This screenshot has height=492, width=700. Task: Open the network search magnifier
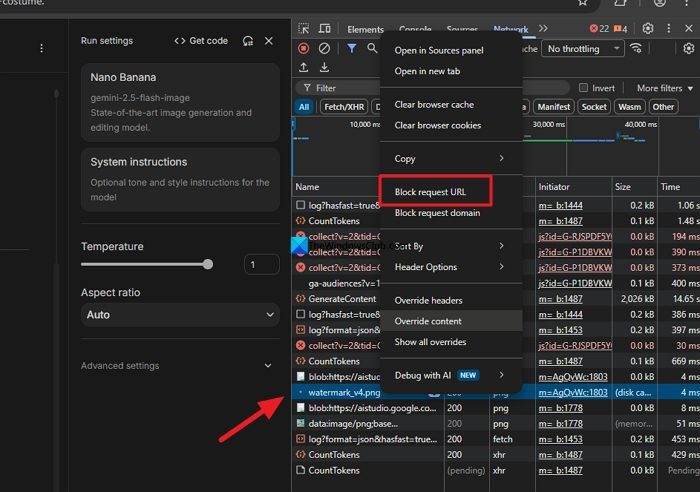point(372,48)
